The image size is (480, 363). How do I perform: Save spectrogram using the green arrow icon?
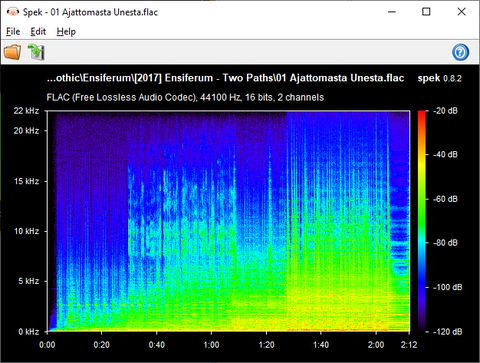click(x=36, y=52)
